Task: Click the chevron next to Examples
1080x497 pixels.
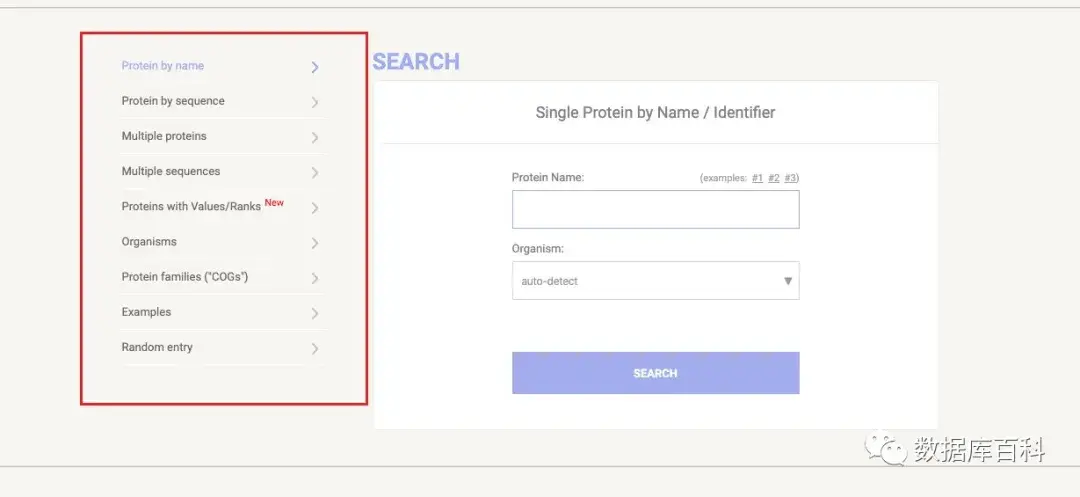Action: click(x=315, y=313)
